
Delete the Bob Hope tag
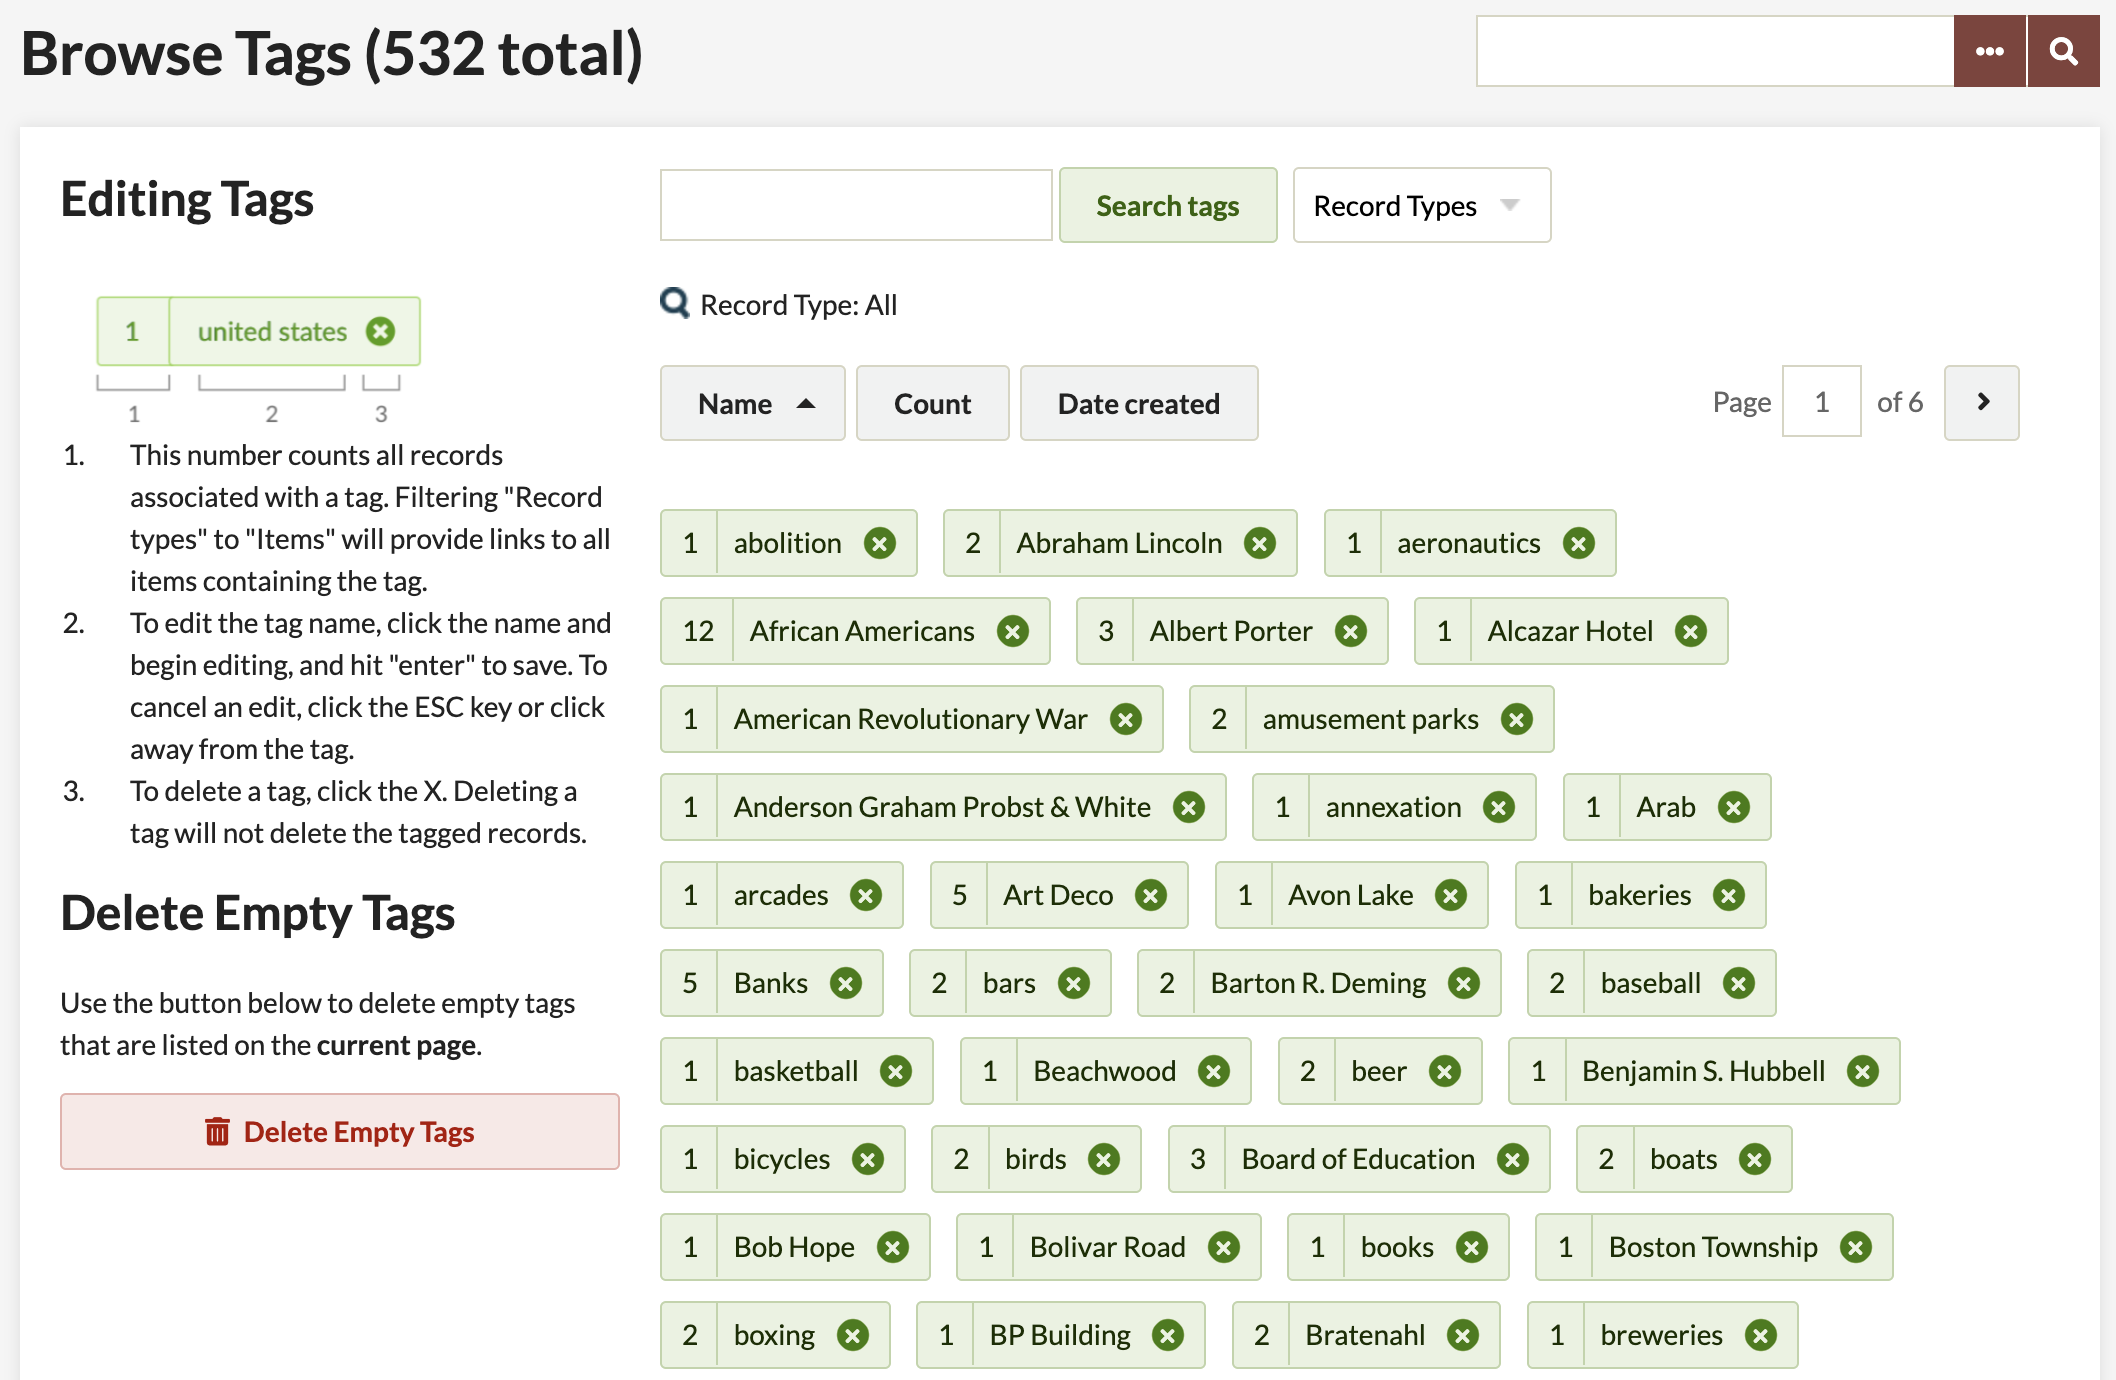click(x=893, y=1247)
